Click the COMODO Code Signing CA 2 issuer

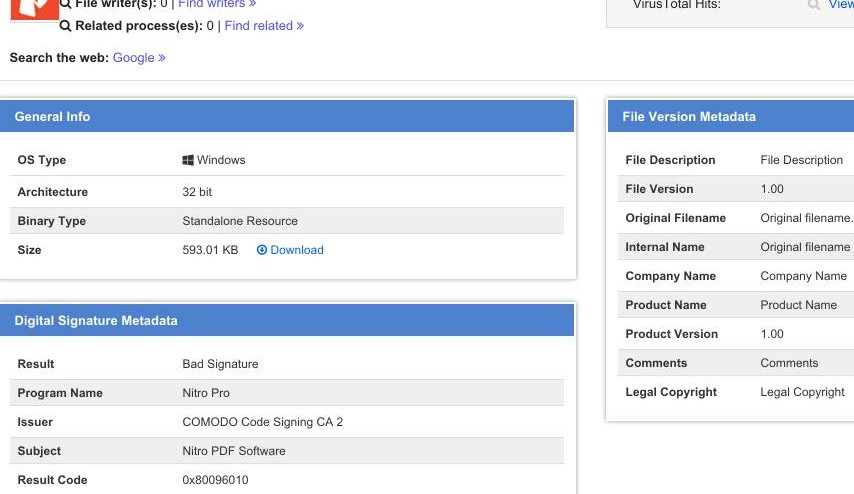262,422
